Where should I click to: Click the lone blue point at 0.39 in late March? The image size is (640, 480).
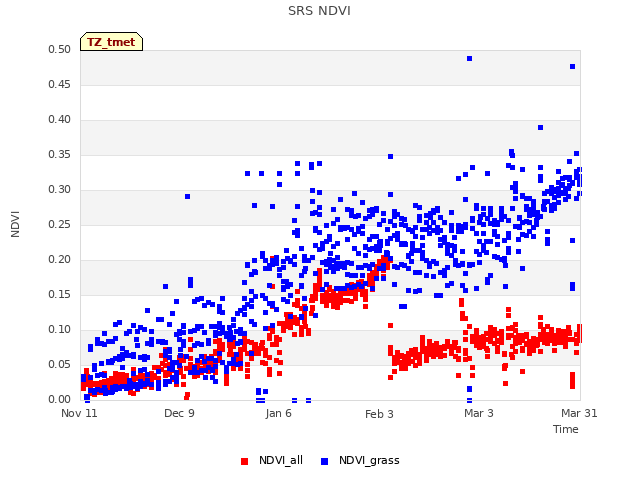pos(540,128)
